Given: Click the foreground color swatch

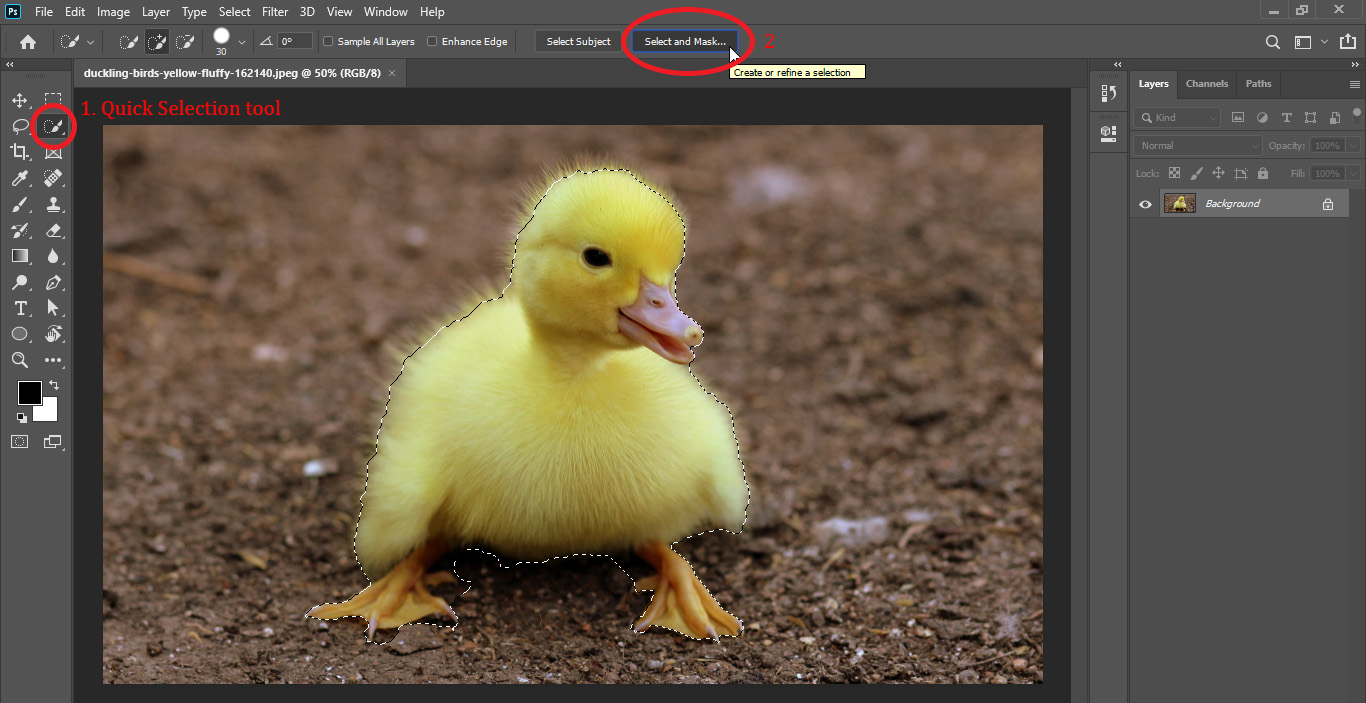Looking at the screenshot, I should pyautogui.click(x=29, y=392).
